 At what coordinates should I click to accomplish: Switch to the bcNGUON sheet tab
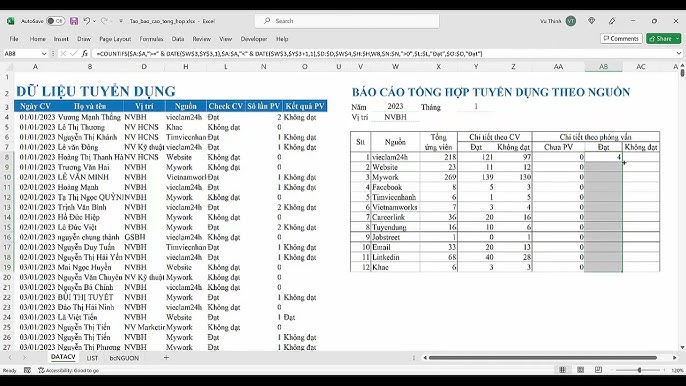pyautogui.click(x=124, y=358)
